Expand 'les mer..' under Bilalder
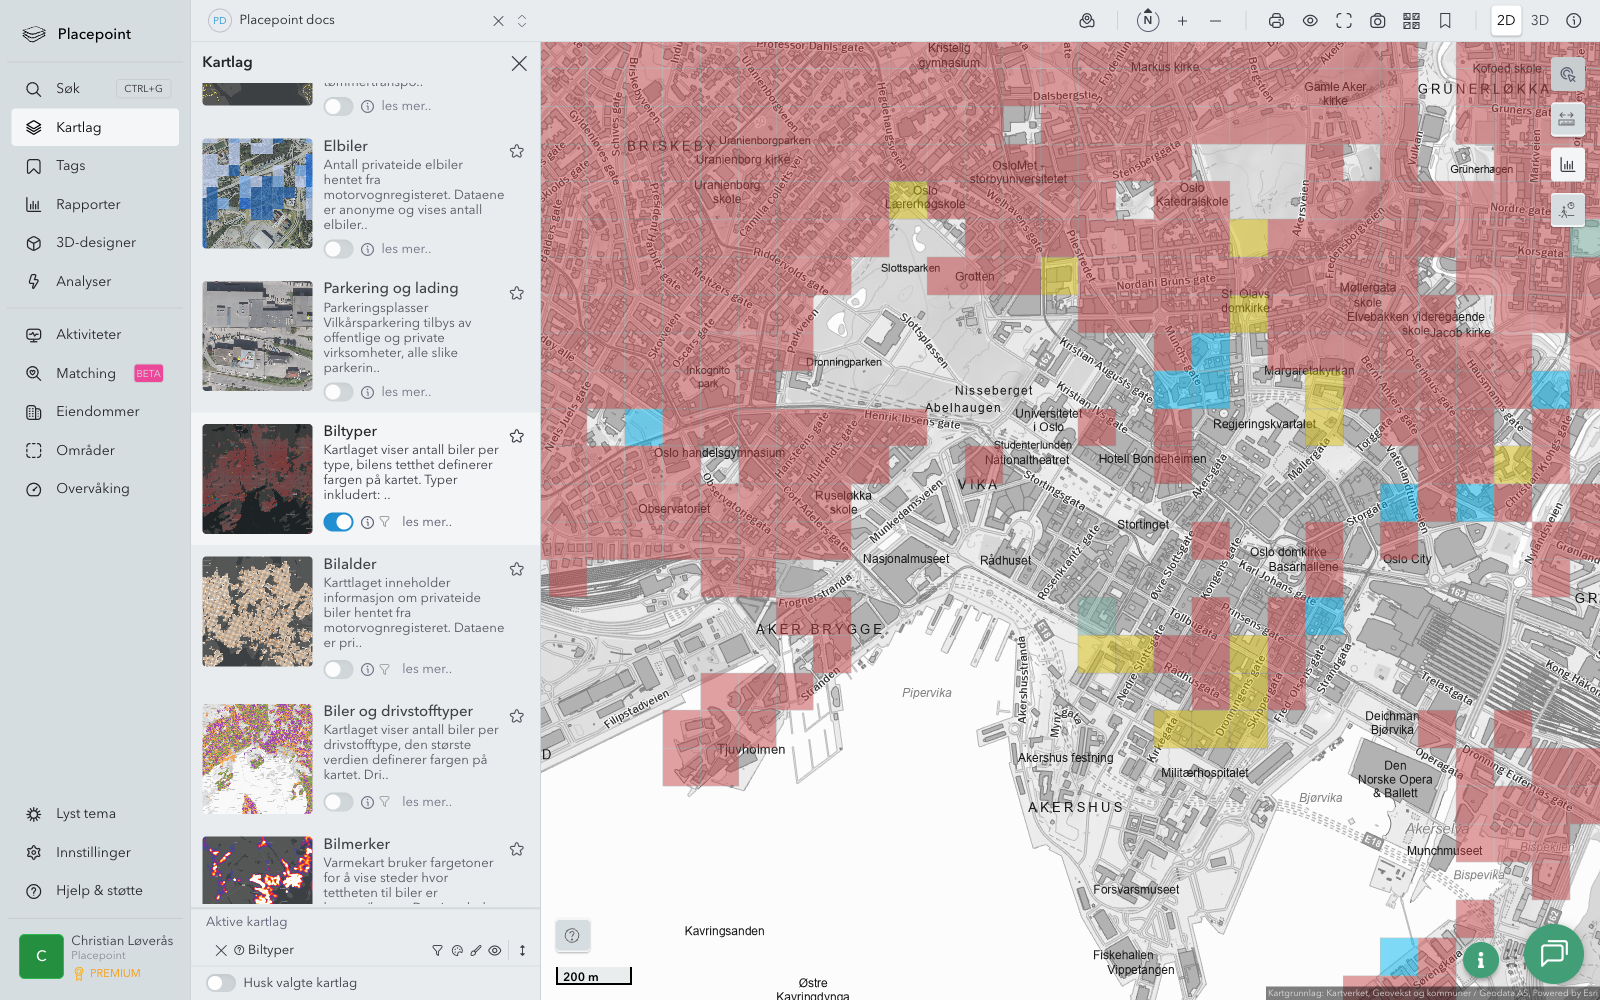This screenshot has height=1000, width=1600. click(x=427, y=669)
